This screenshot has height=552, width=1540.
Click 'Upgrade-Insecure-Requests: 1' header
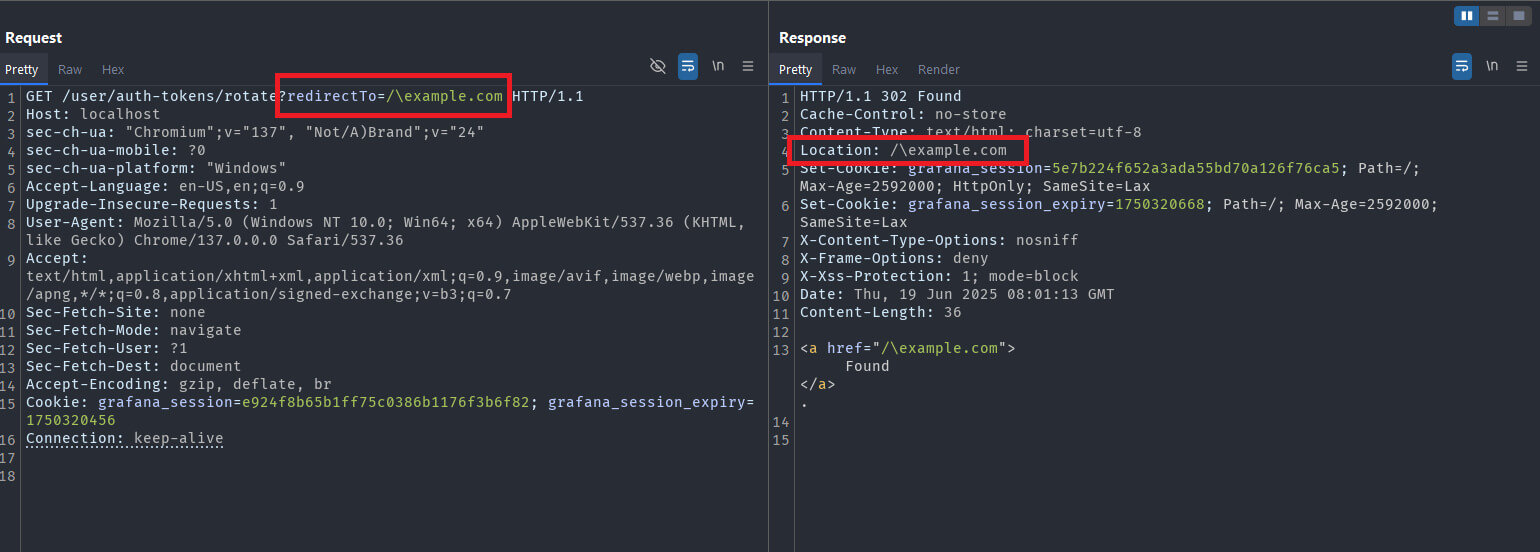click(152, 205)
